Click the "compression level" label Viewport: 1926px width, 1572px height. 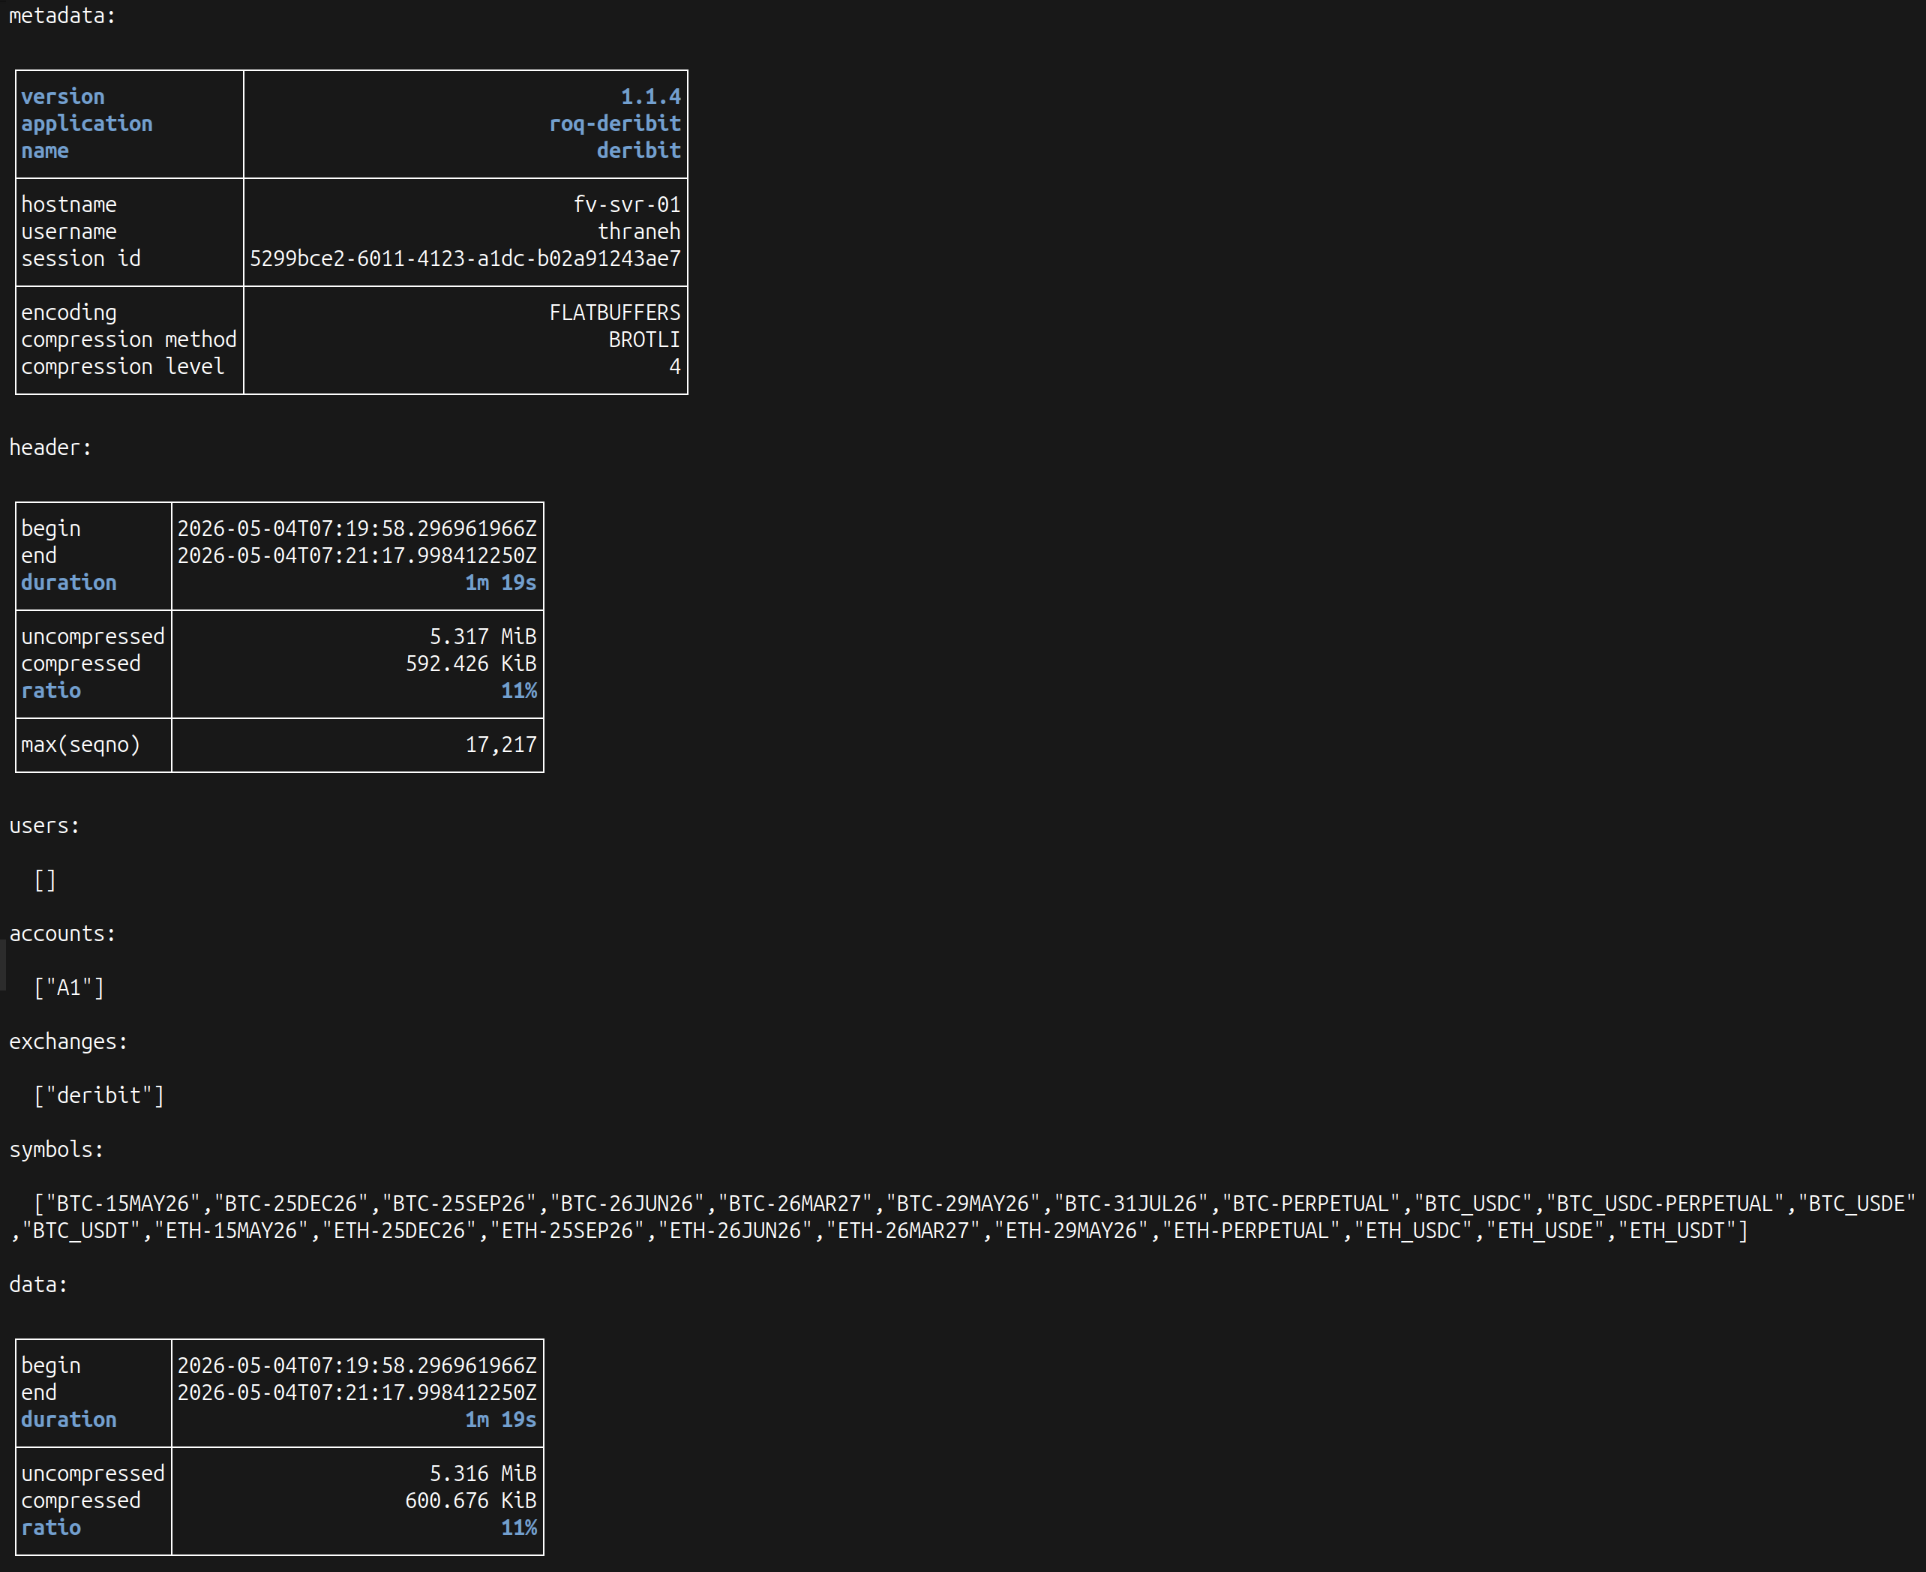coord(123,367)
